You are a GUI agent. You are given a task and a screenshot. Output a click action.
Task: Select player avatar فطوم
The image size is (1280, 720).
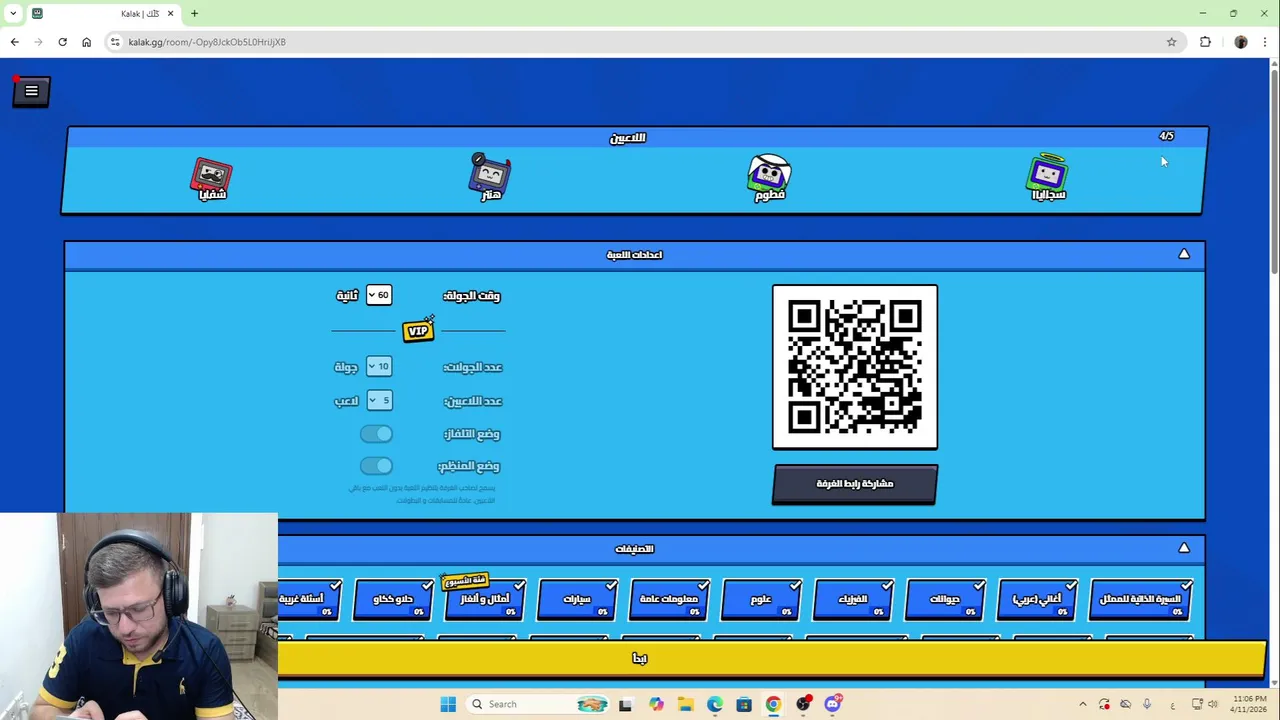(x=769, y=177)
